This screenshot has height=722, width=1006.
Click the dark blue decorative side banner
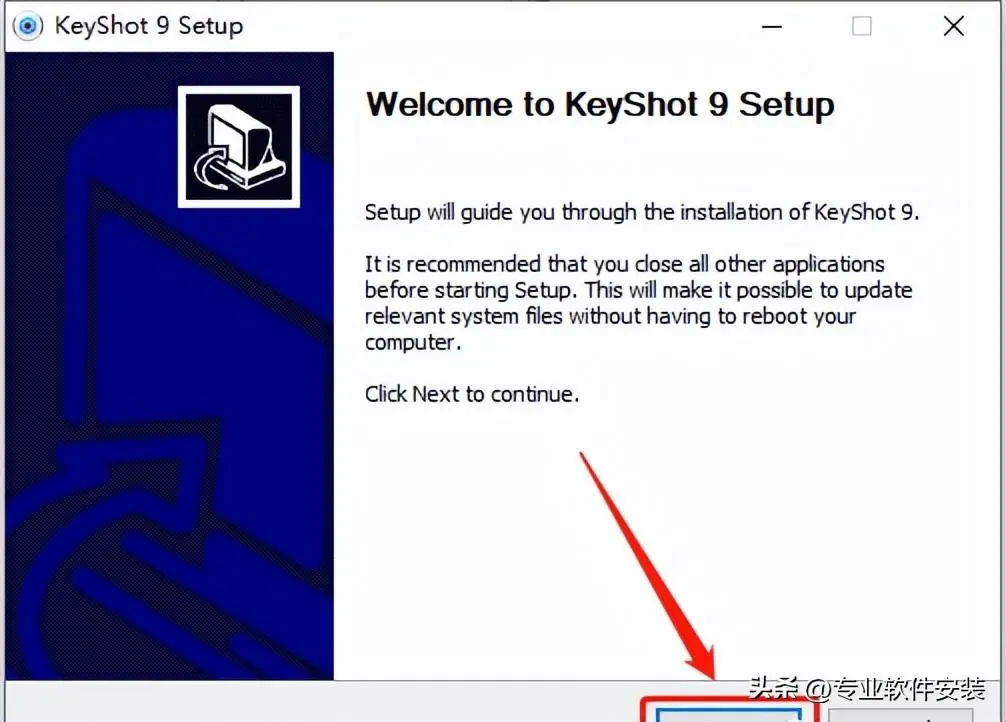click(169, 366)
